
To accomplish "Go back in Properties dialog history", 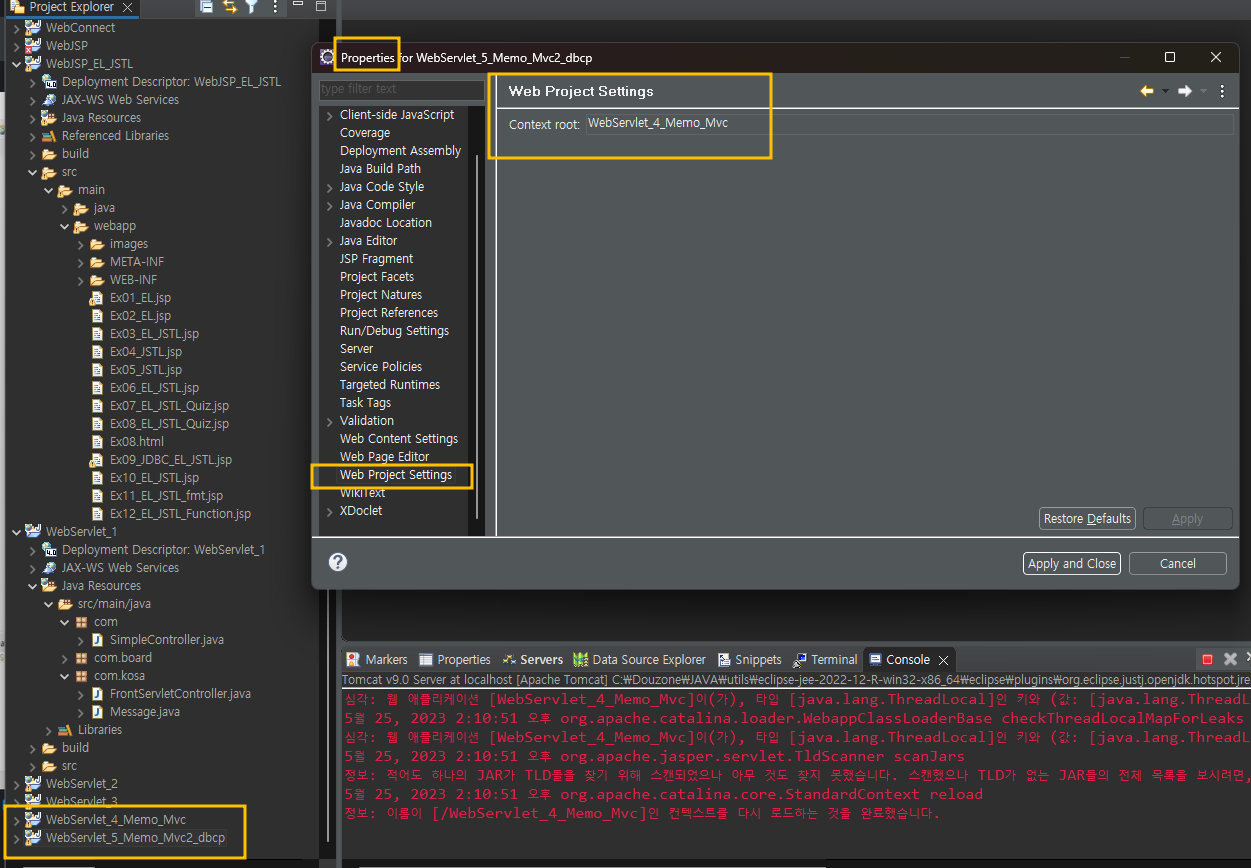I will [1147, 91].
